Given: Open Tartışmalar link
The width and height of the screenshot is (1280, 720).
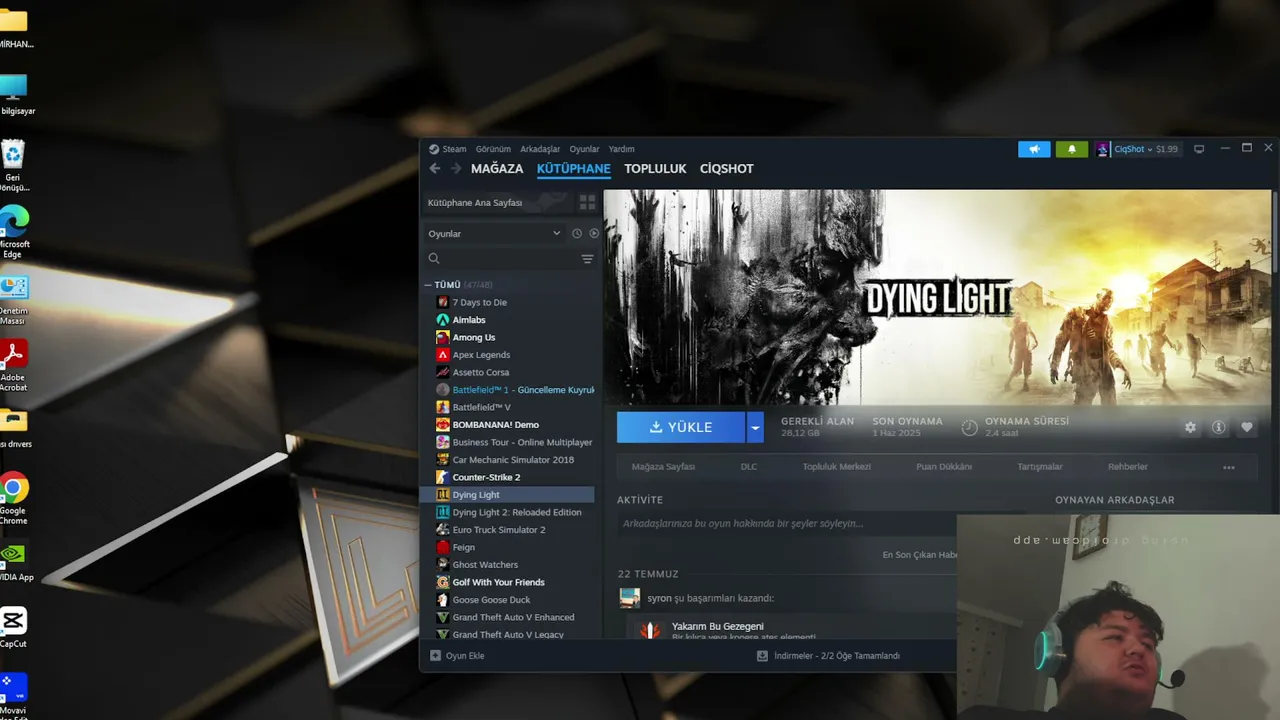Looking at the screenshot, I should [x=1040, y=467].
